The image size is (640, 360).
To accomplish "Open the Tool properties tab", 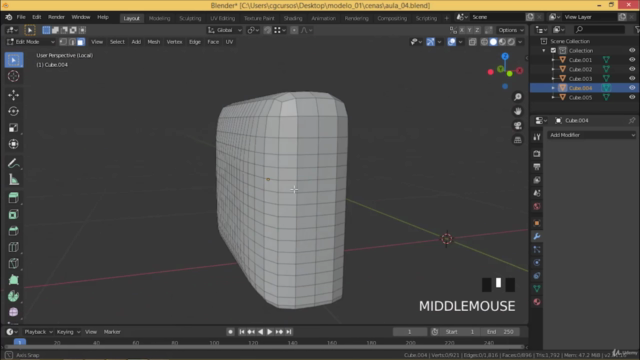I will point(537,138).
